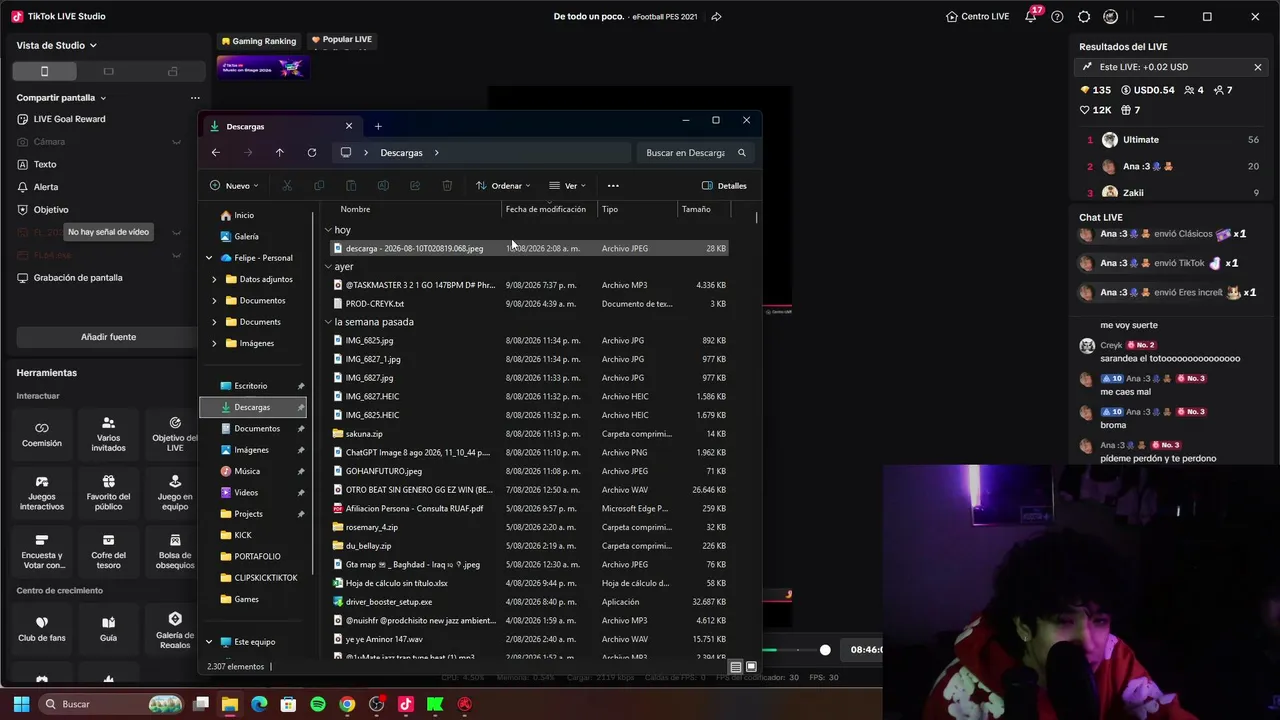Viewport: 1280px width, 720px height.
Task: Click the Buscar en Descargas search field
Action: [x=695, y=153]
